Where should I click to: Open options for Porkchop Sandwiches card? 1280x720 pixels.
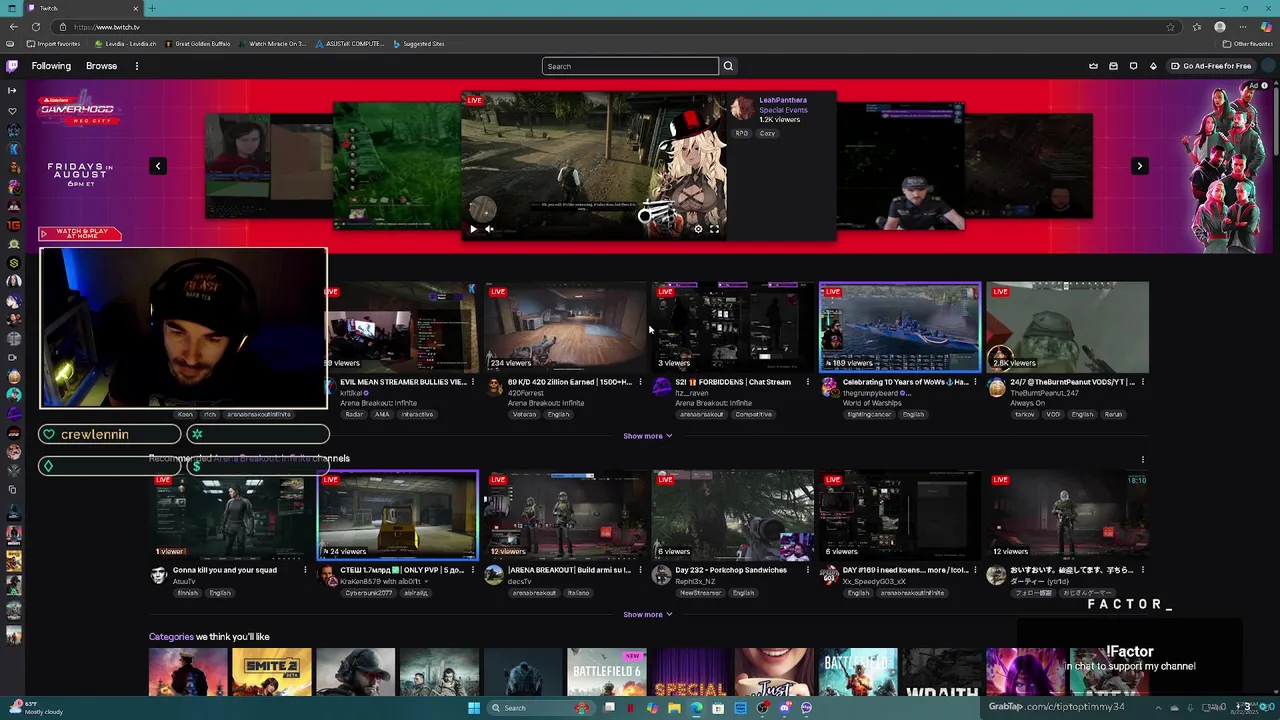click(808, 570)
